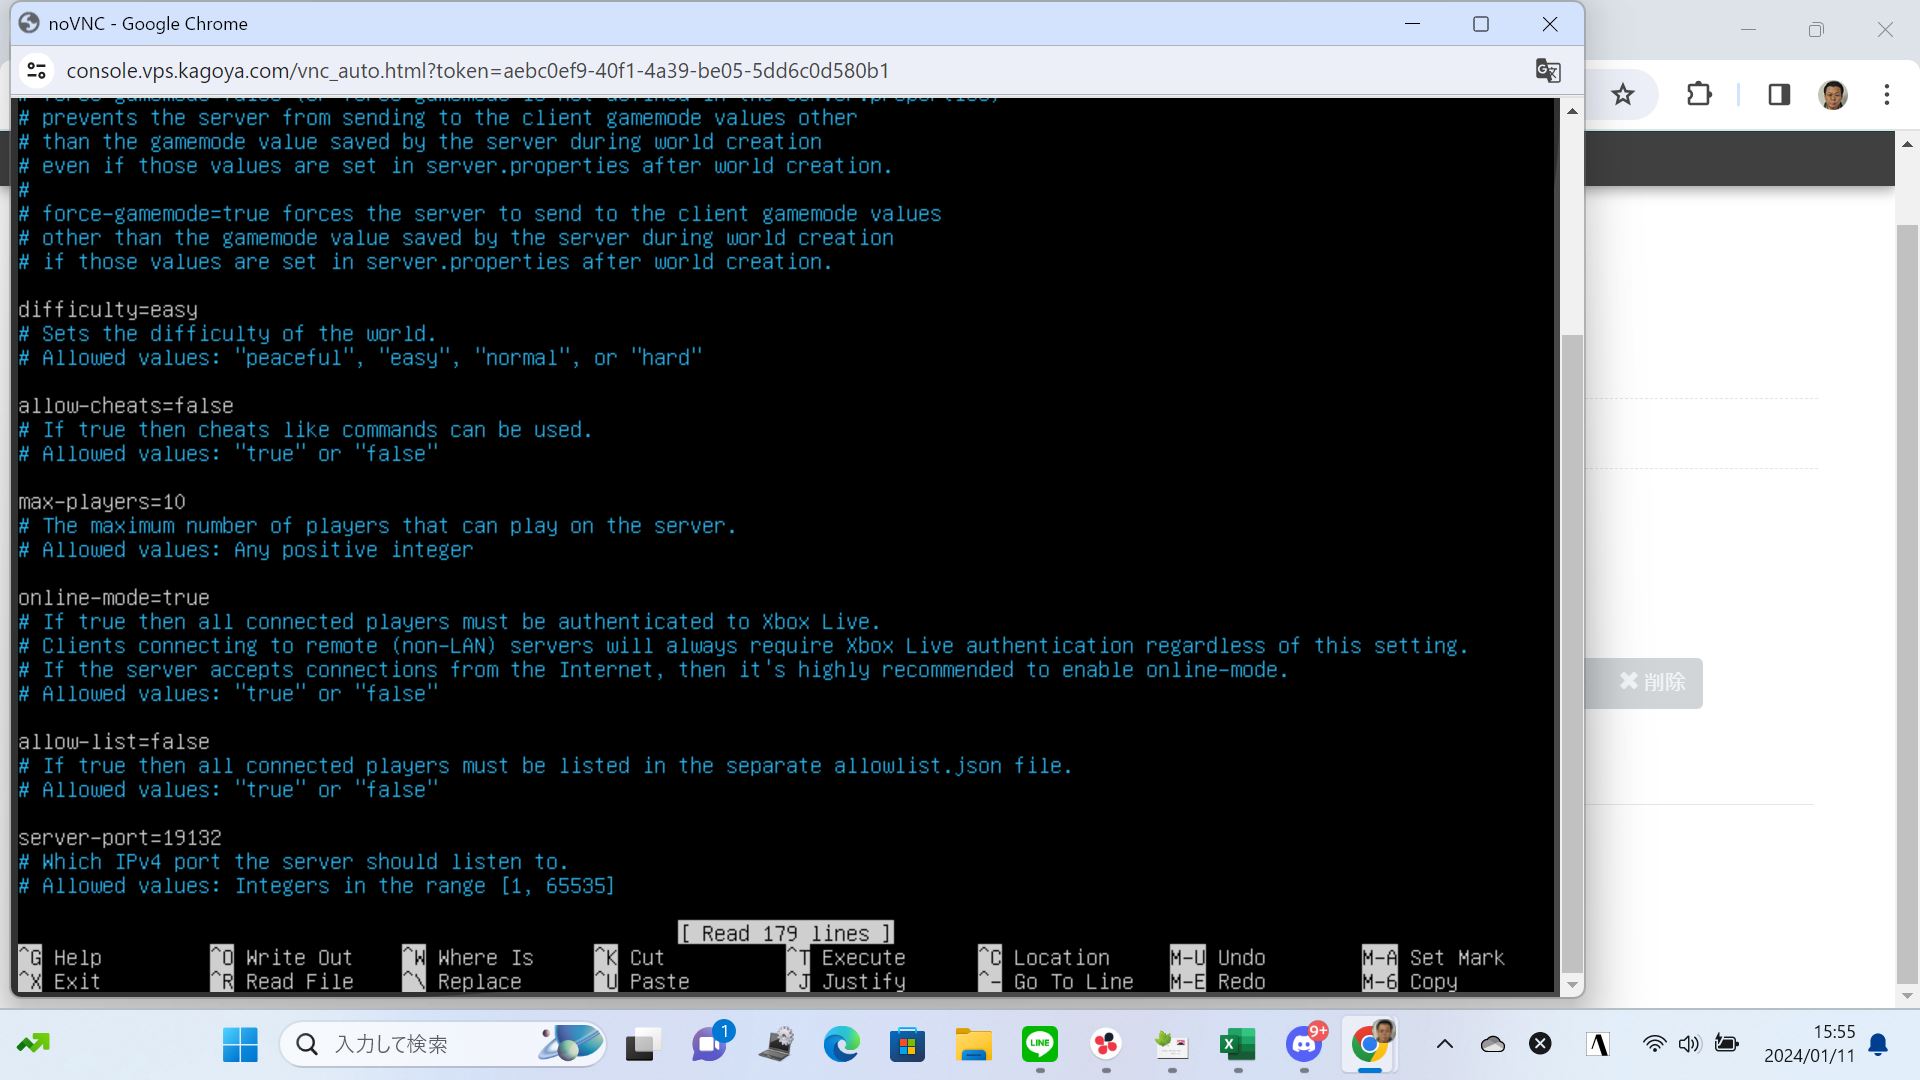The width and height of the screenshot is (1920, 1080).
Task: Click the site information icon beside URL
Action: tap(37, 71)
